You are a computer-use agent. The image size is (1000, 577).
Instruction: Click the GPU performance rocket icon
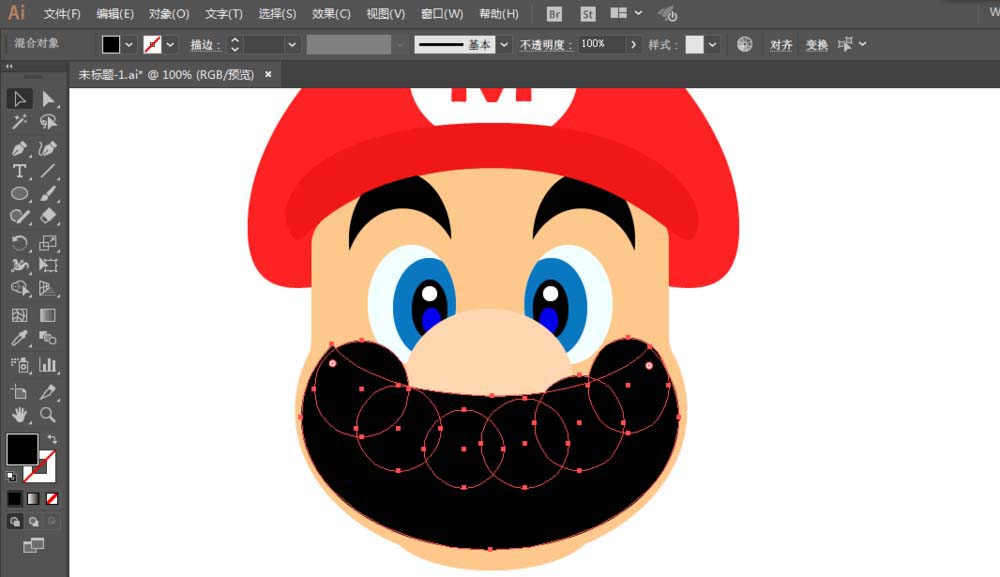(668, 13)
